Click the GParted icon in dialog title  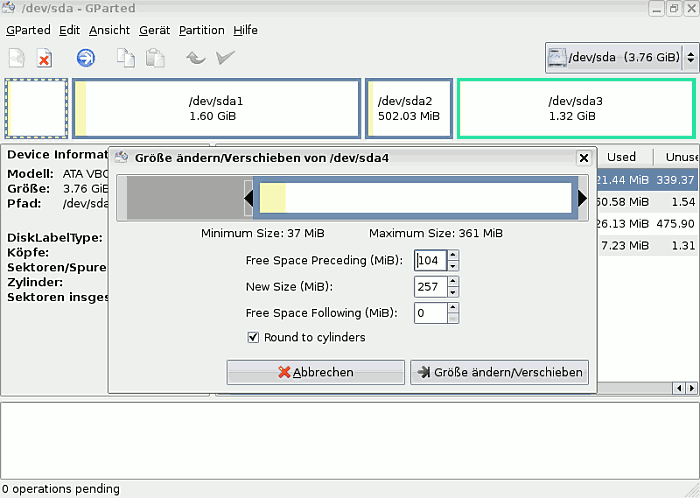[121, 158]
